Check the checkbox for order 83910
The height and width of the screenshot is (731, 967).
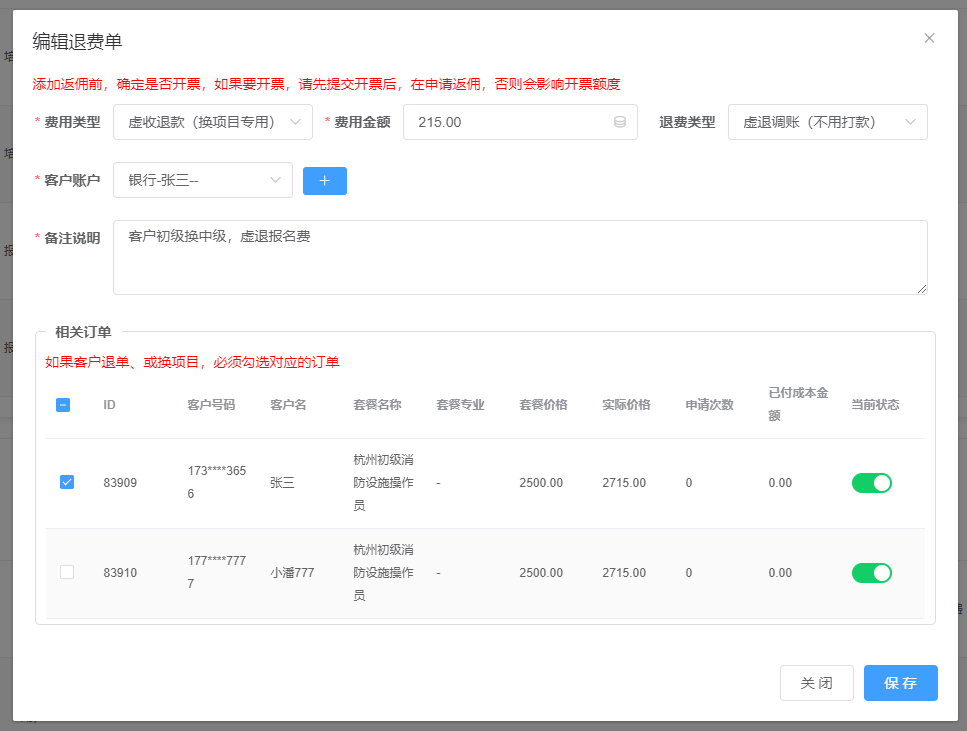(67, 572)
